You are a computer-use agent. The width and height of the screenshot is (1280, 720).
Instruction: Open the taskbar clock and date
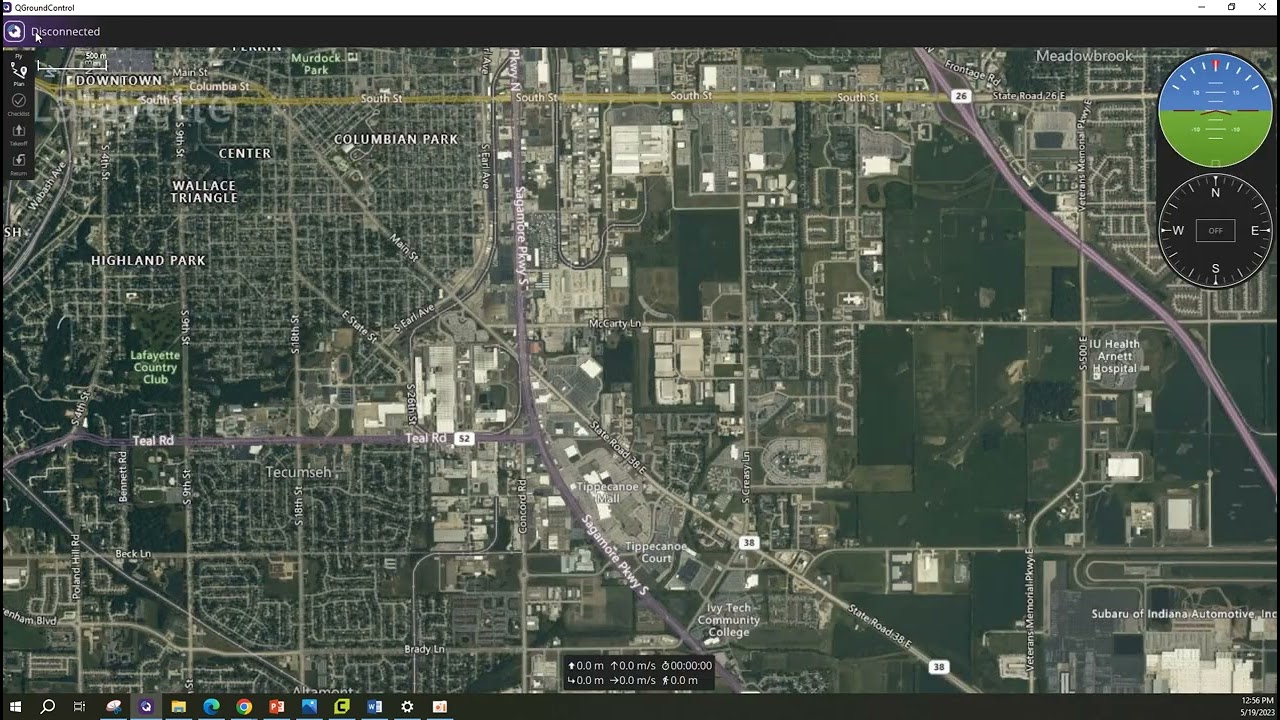pyautogui.click(x=1257, y=706)
